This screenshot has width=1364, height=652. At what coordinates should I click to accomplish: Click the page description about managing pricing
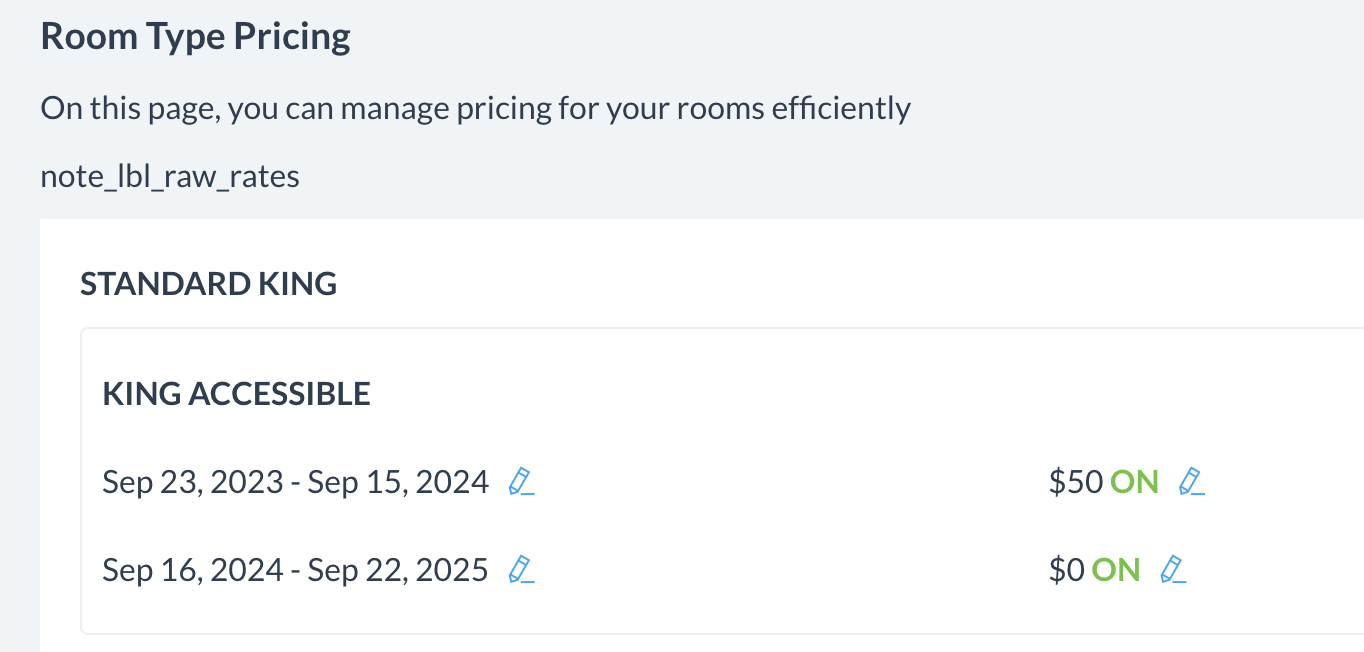[x=475, y=107]
